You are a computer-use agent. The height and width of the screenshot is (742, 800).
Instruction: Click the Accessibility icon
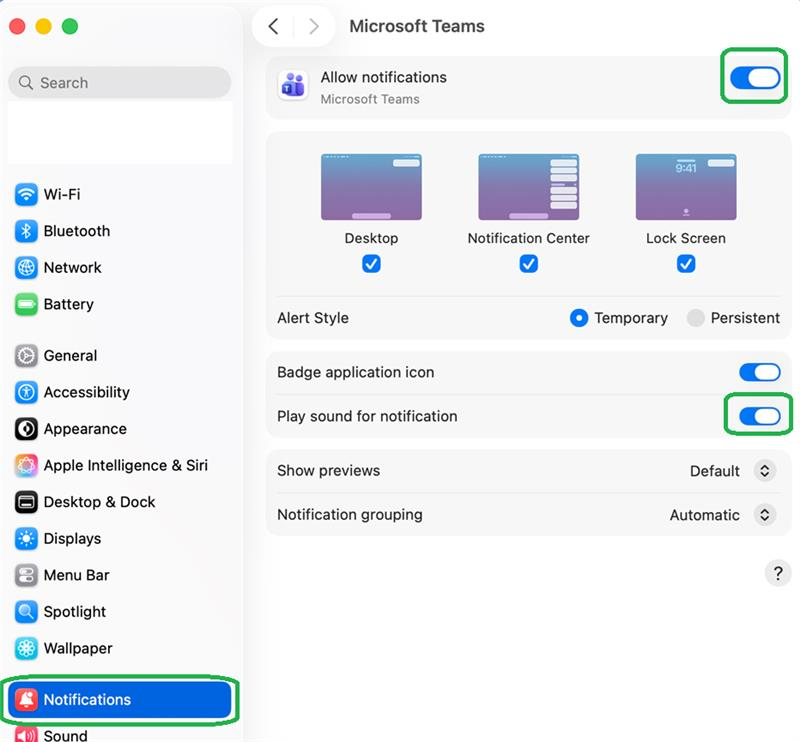26,392
